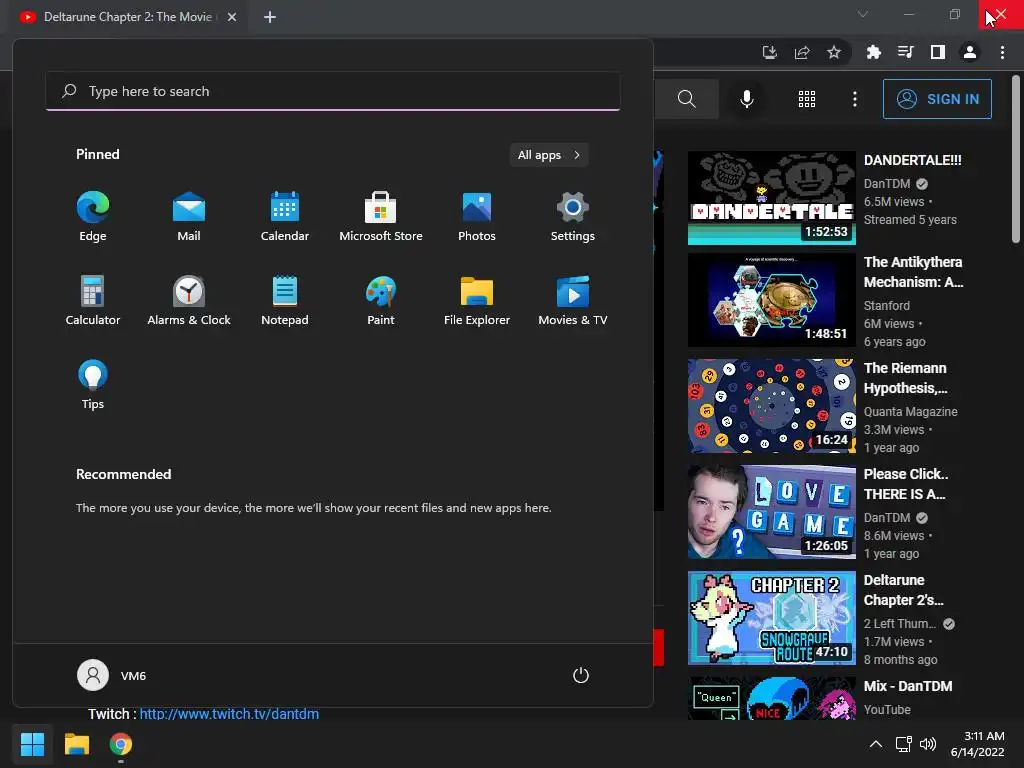1024x768 pixels.
Task: Open Chrome media controls icon
Action: coord(906,52)
